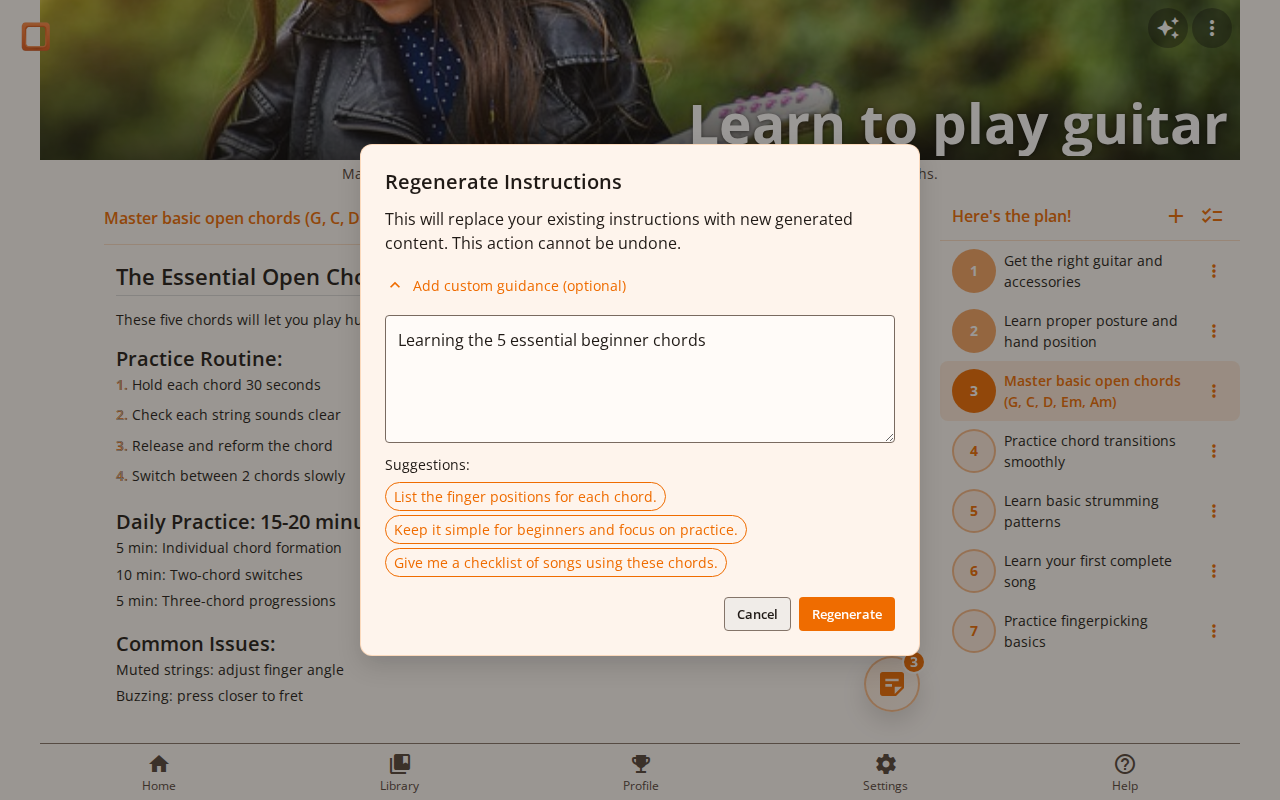The height and width of the screenshot is (800, 1280).
Task: Choose suggestion 'Keep it simple for beginners'
Action: tap(566, 530)
